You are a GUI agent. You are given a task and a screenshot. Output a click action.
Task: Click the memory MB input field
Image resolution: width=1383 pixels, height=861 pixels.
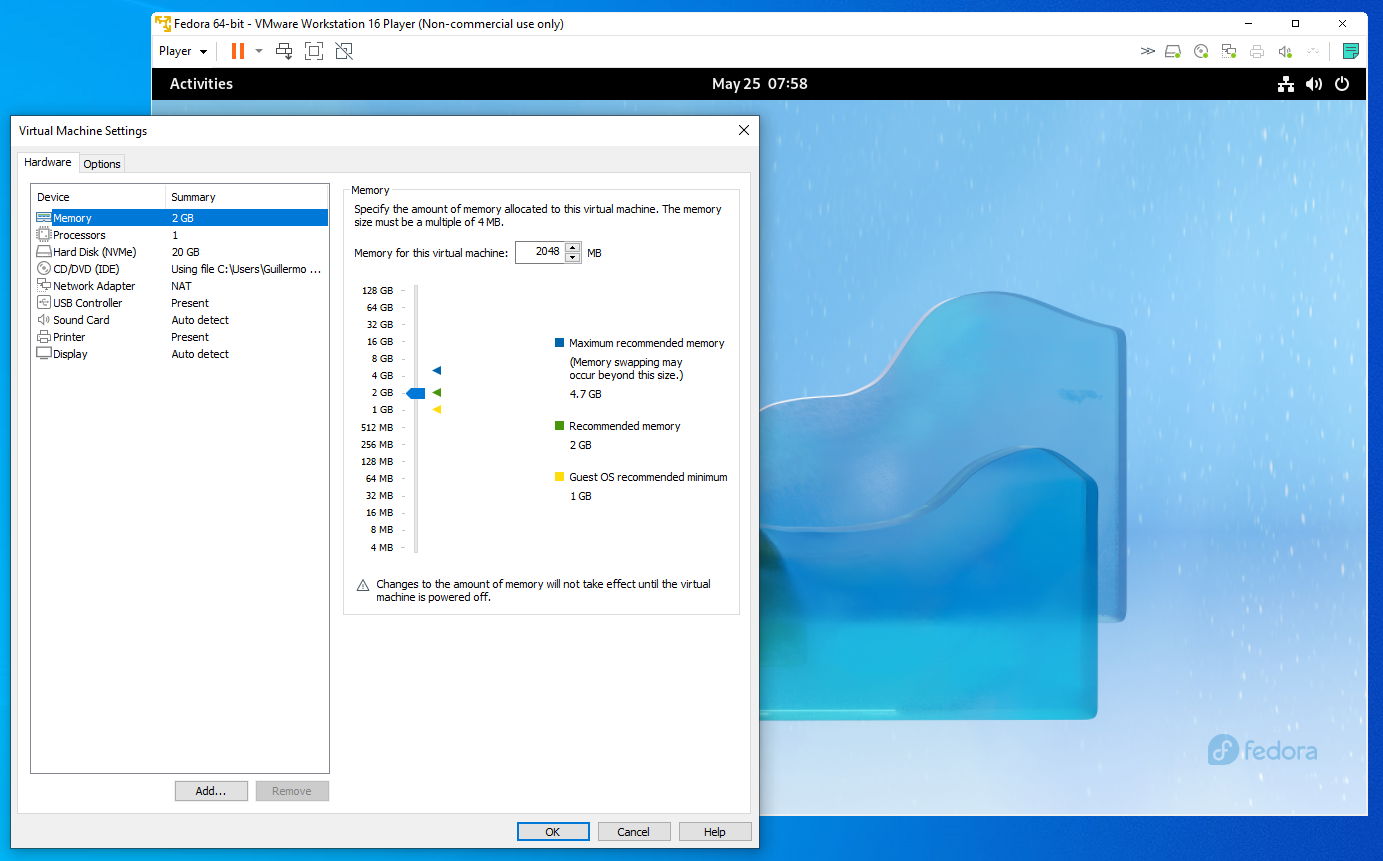540,252
